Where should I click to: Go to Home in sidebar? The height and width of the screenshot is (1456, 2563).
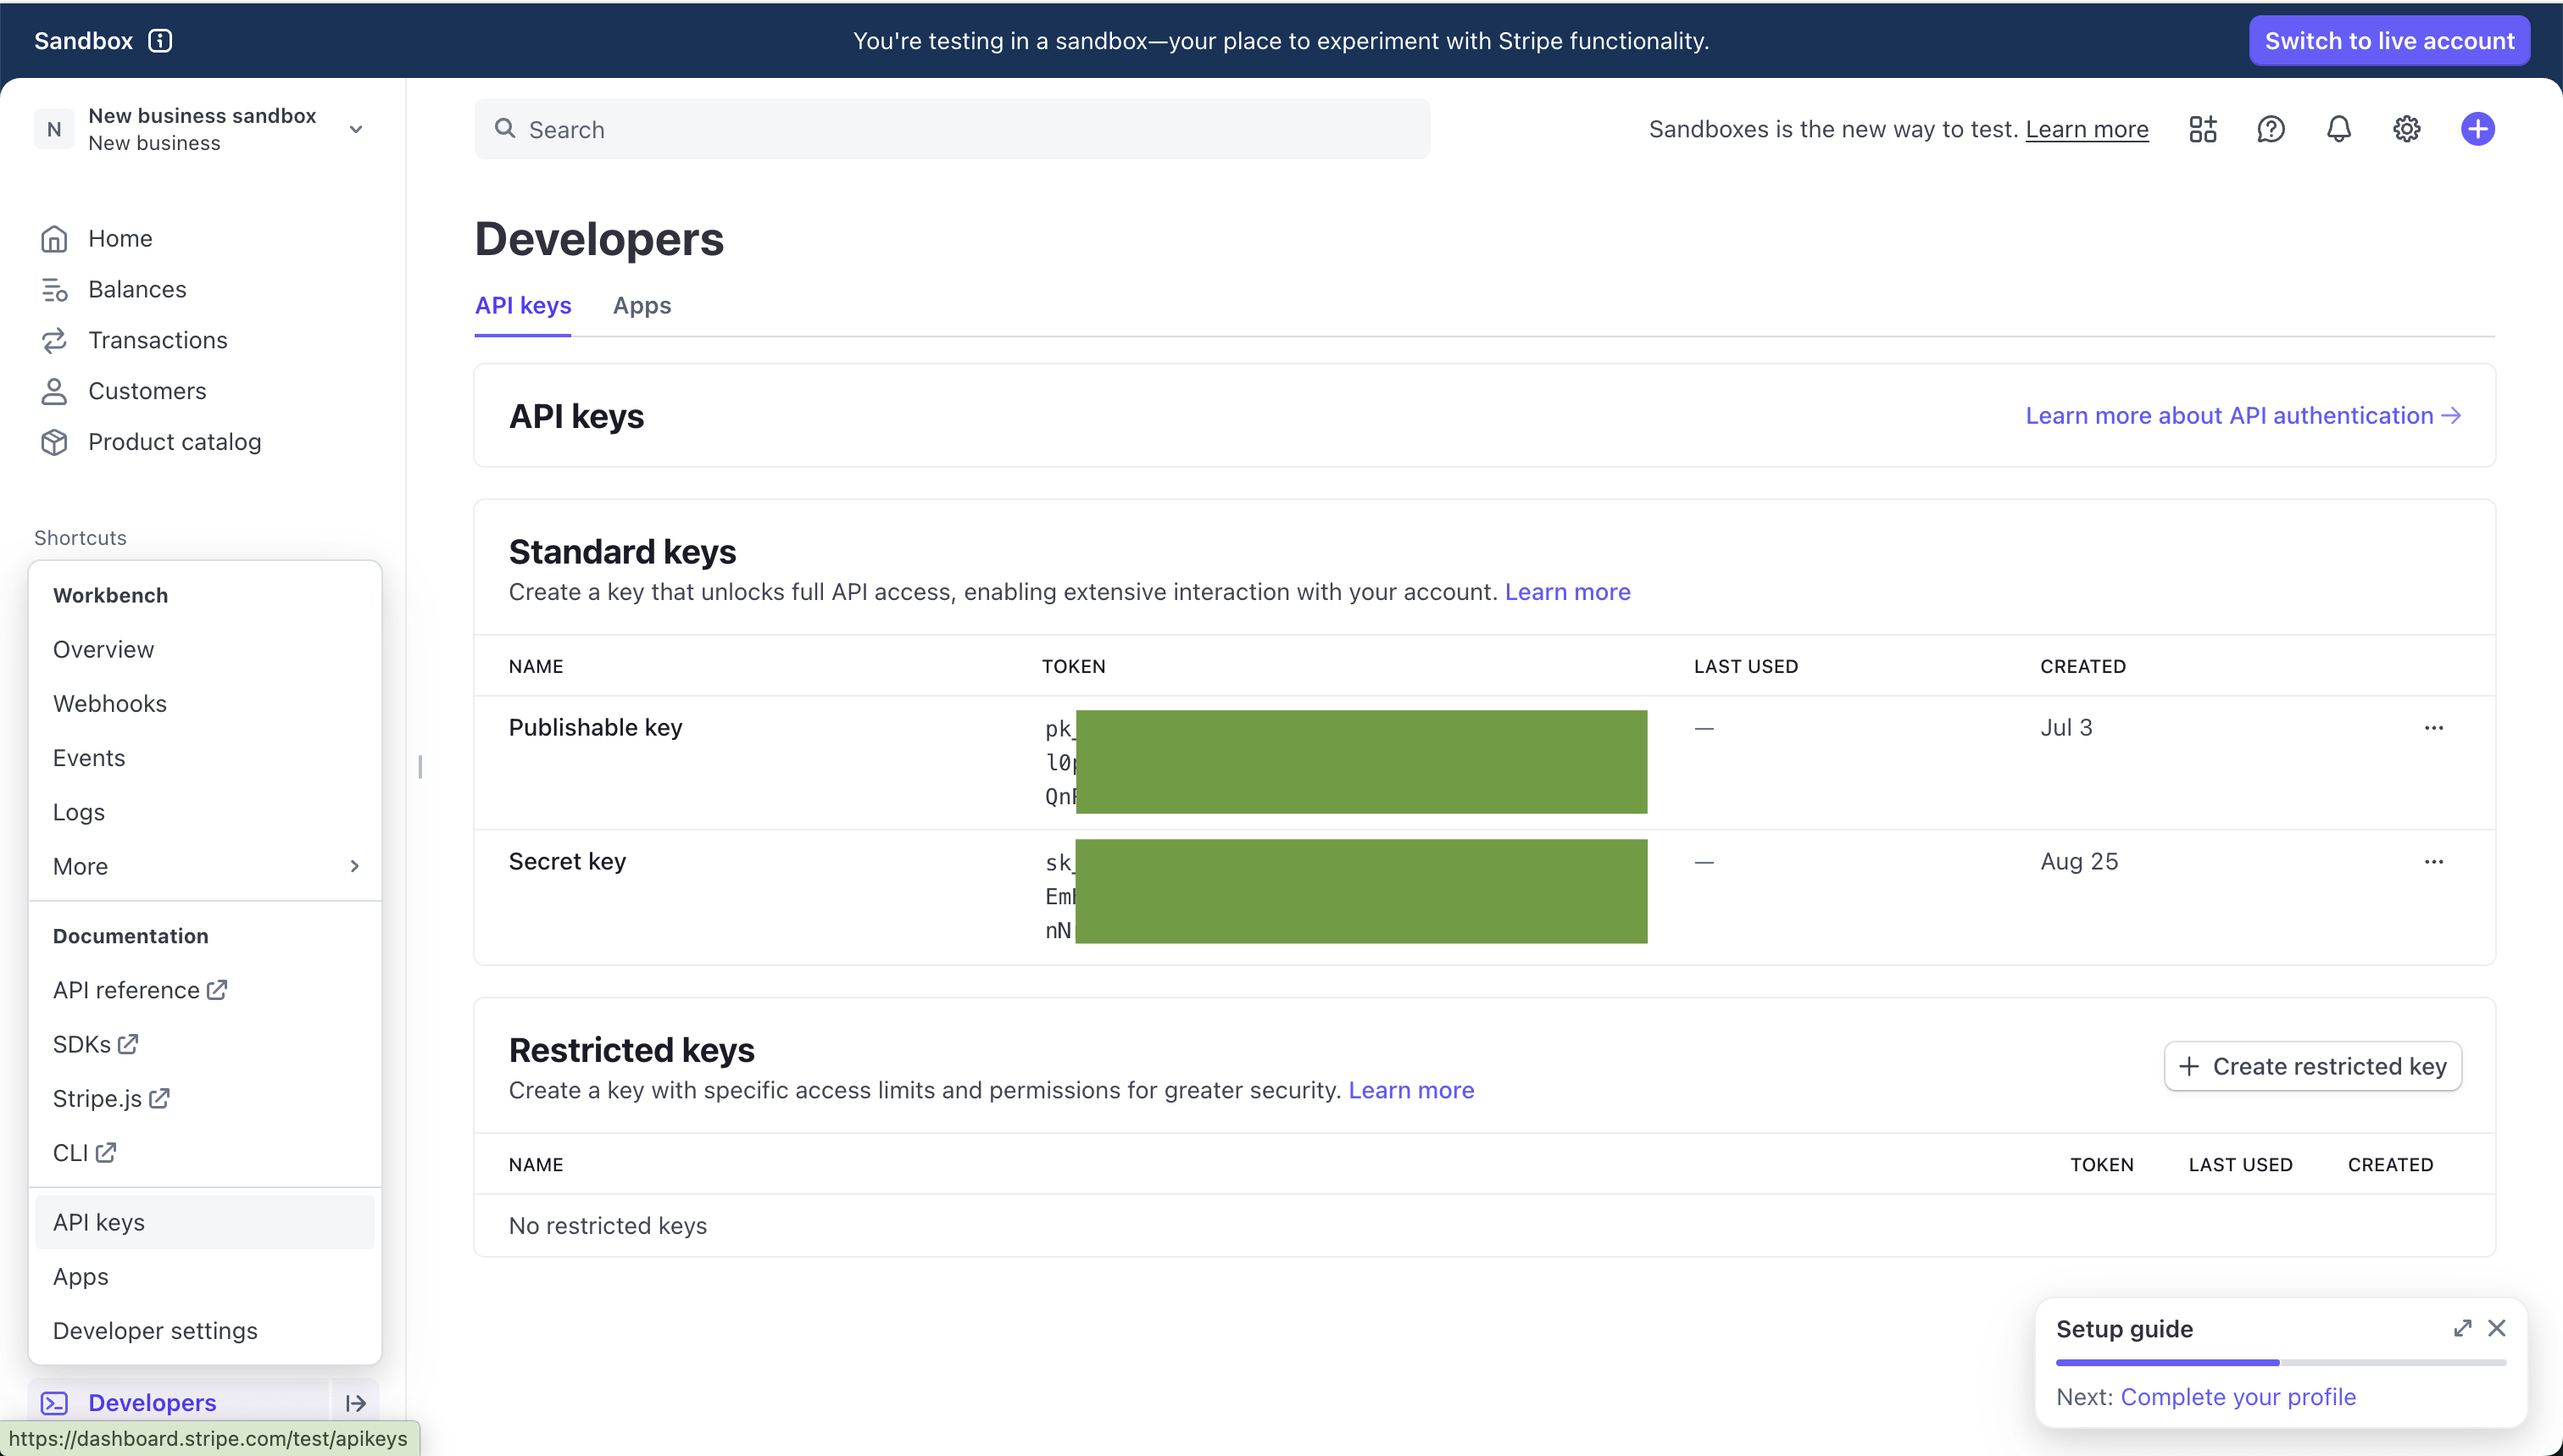[x=120, y=238]
